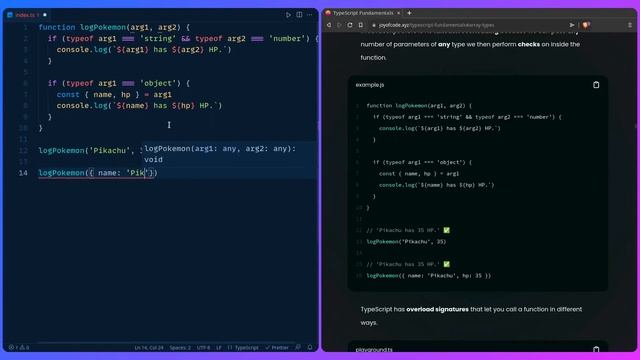Close the TypeScript Fundamentals browser tab
The width and height of the screenshot is (640, 360).
click(398, 13)
